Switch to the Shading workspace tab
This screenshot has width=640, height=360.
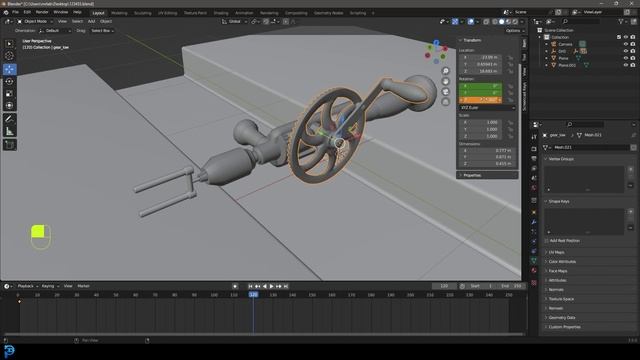[x=221, y=13]
